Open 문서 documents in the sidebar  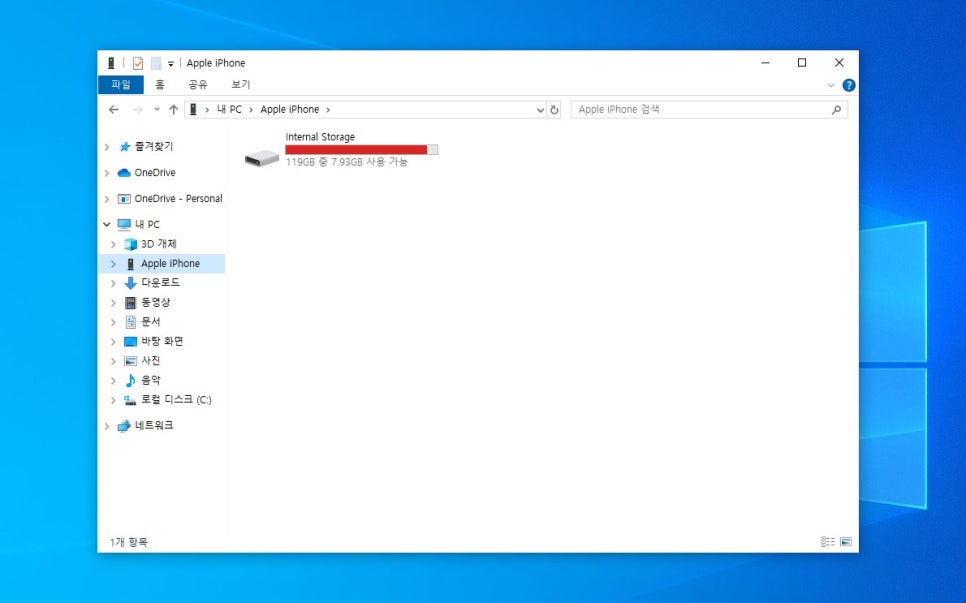150,322
